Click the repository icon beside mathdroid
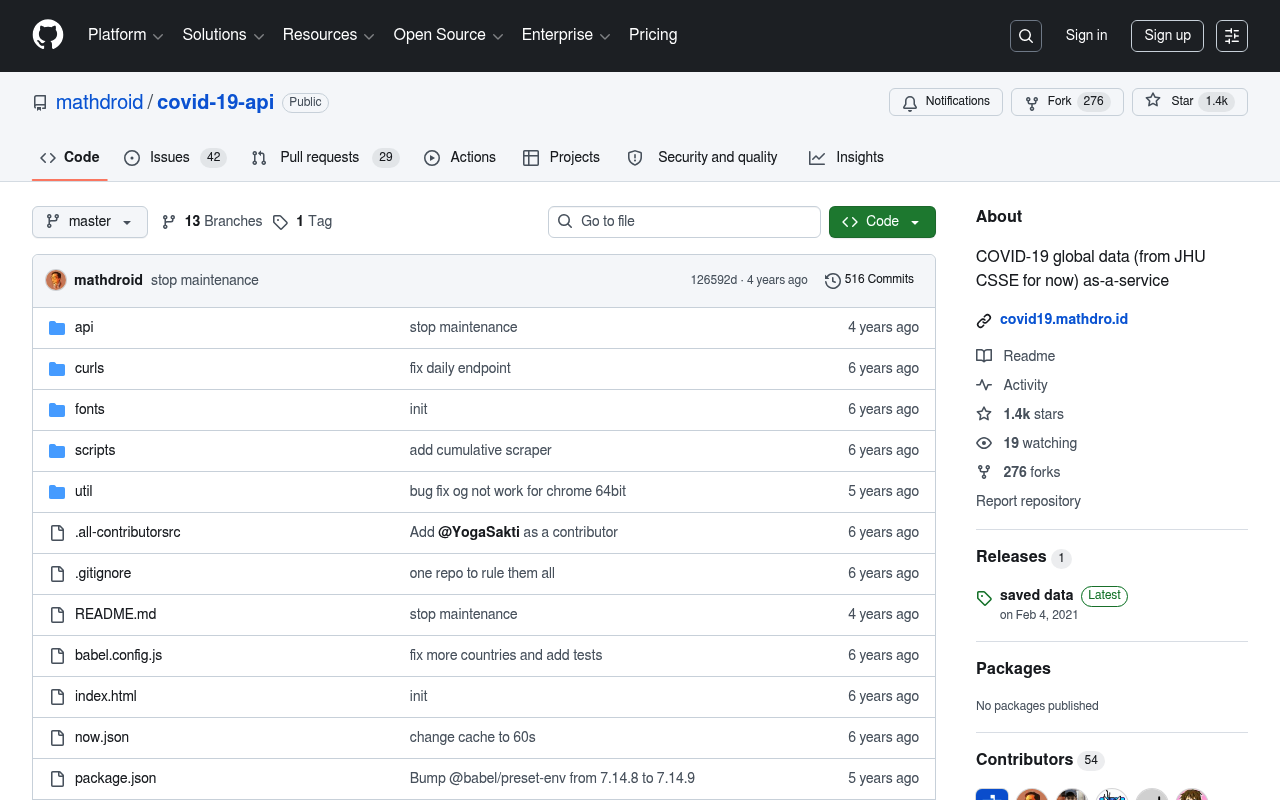 pyautogui.click(x=40, y=103)
